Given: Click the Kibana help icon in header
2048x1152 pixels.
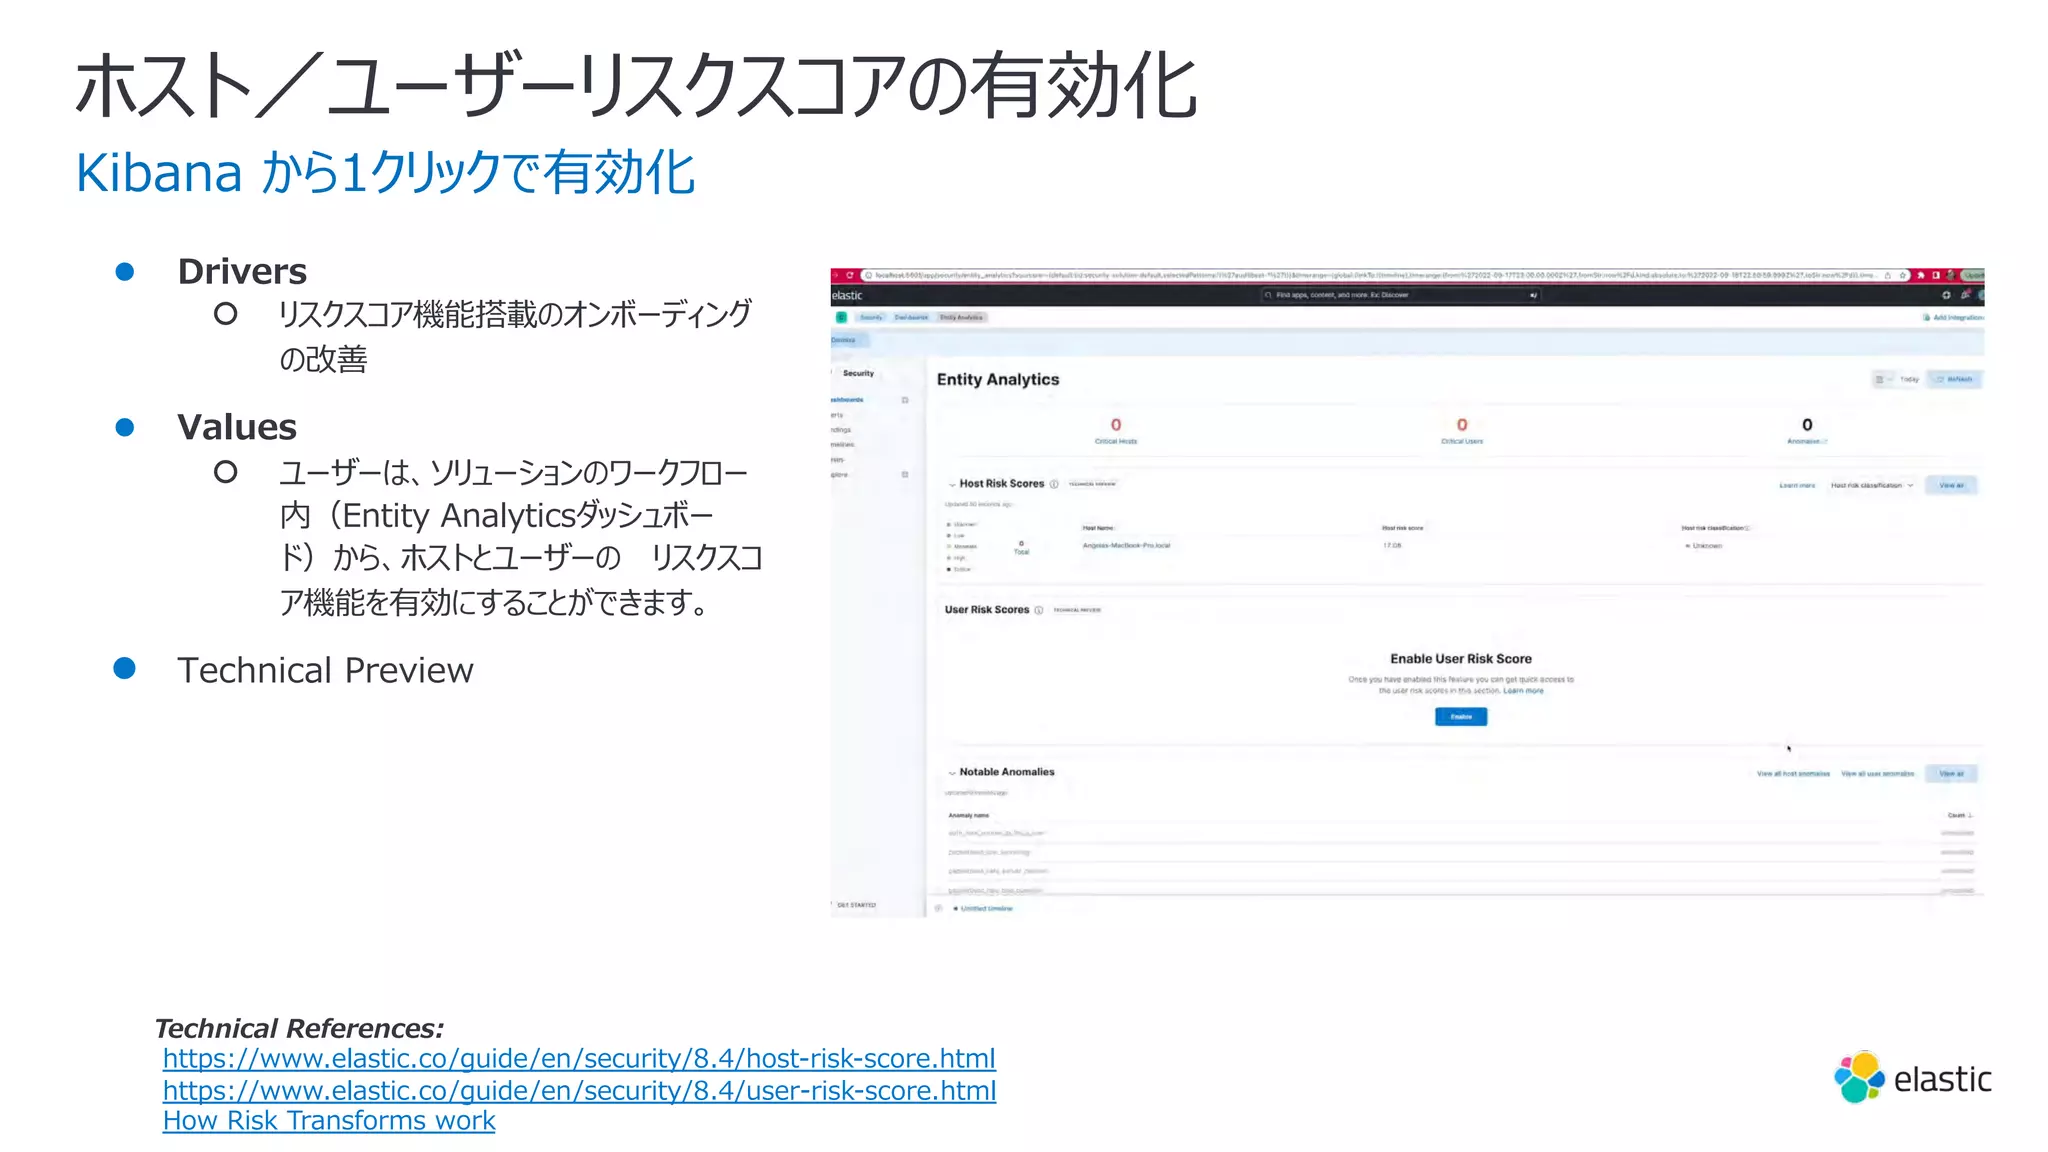Looking at the screenshot, I should click(x=1946, y=295).
